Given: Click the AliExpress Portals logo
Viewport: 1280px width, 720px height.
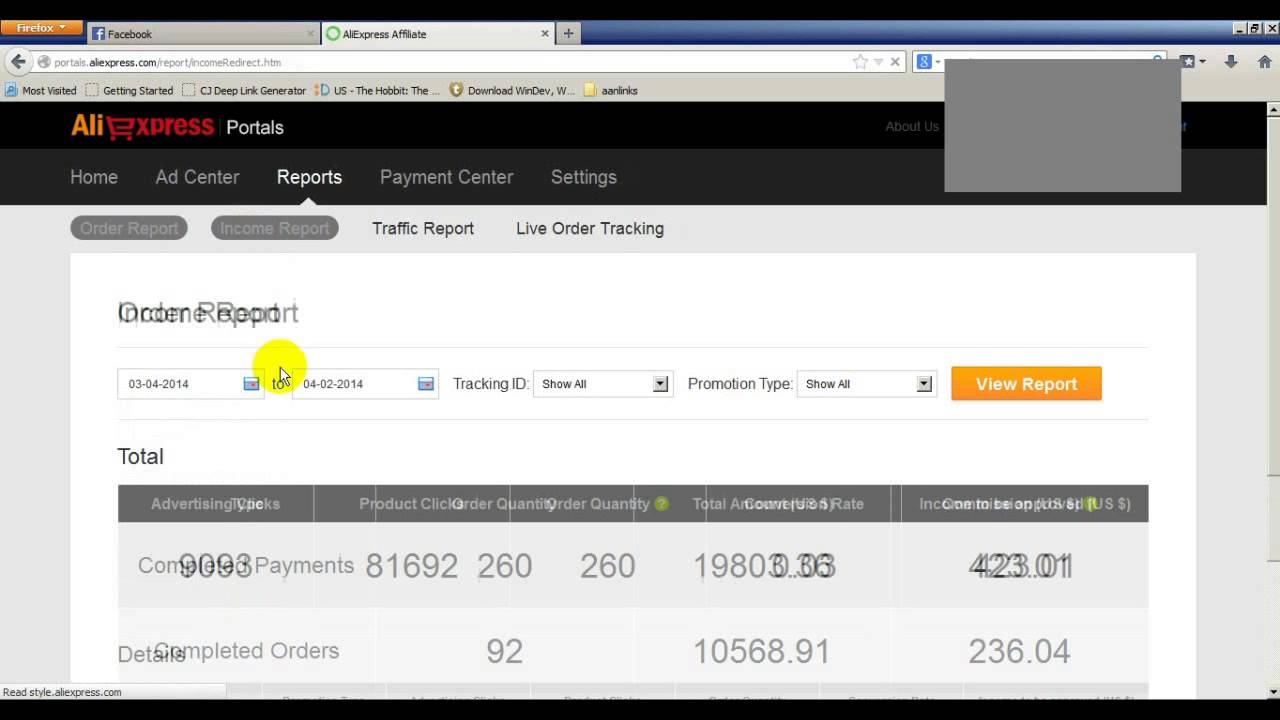Looking at the screenshot, I should pos(177,127).
